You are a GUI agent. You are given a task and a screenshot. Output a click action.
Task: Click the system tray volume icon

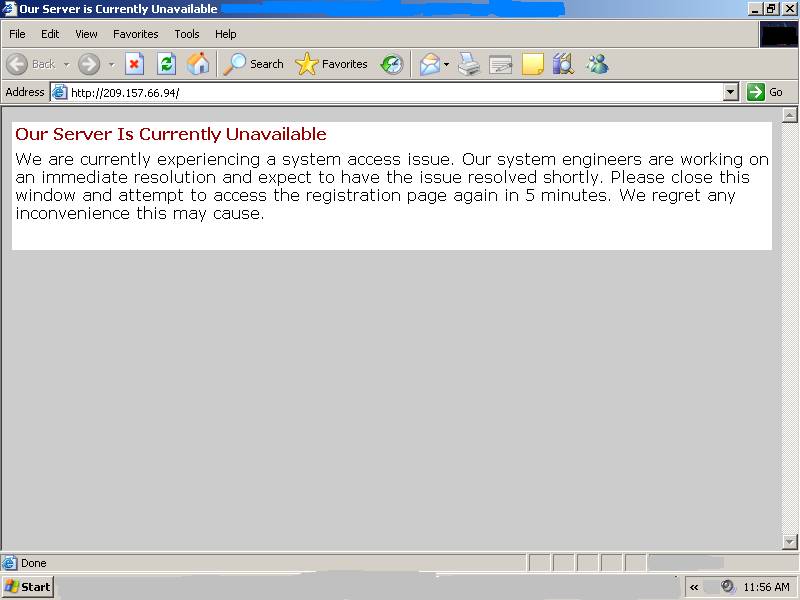coord(728,587)
